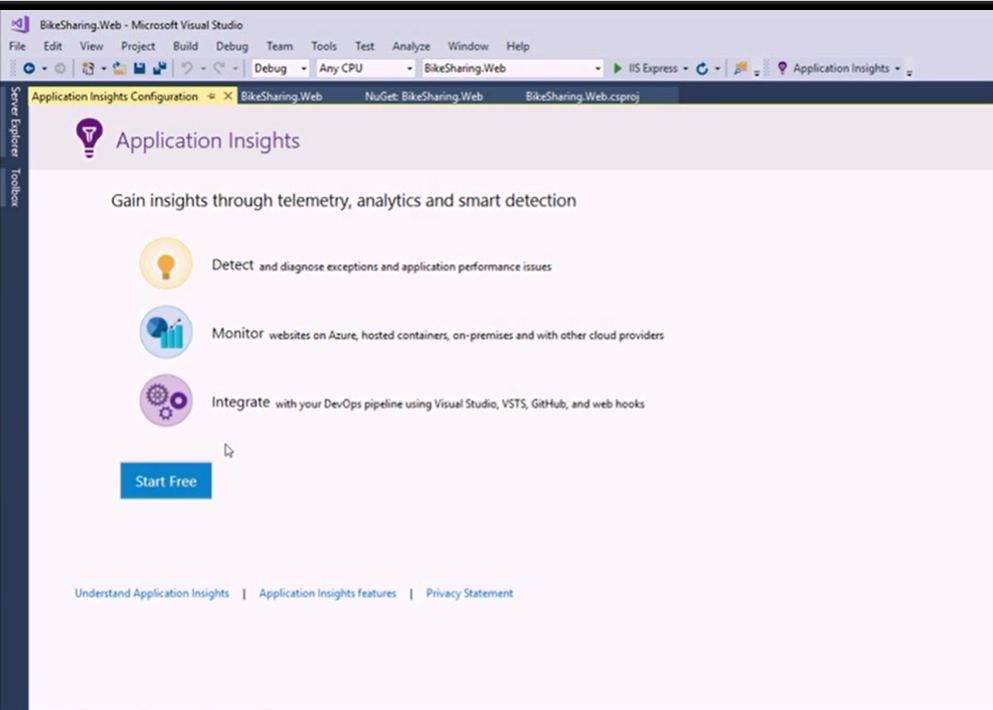Click the Undo arrow icon
Image resolution: width=993 pixels, height=710 pixels.
(x=187, y=68)
